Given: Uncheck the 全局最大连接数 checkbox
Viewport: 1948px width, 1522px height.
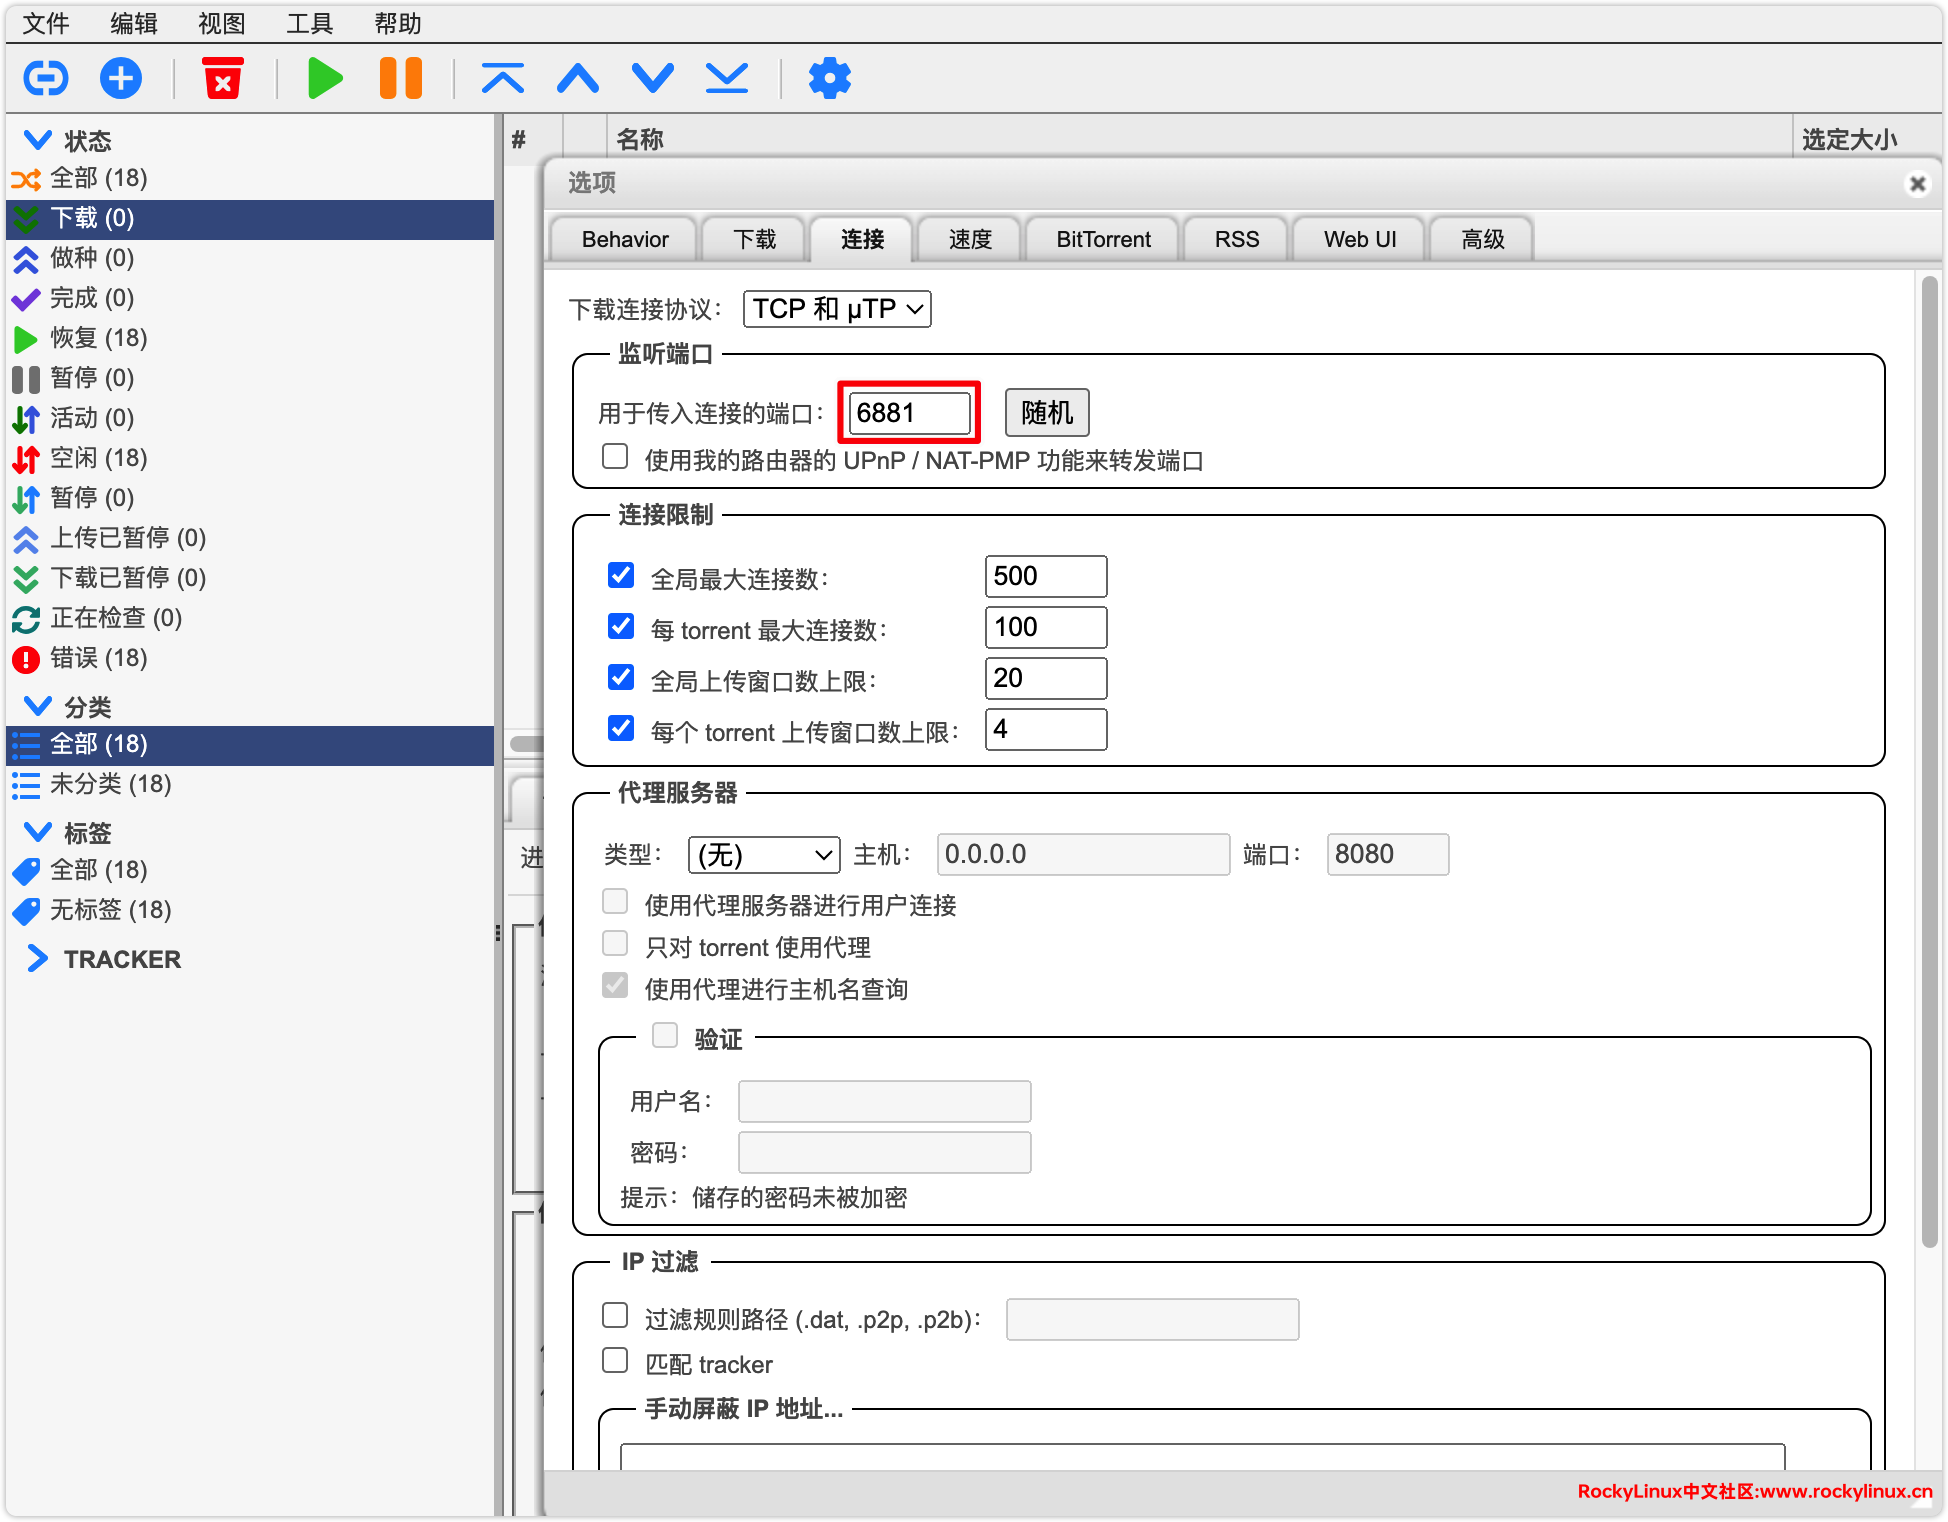Looking at the screenshot, I should [x=621, y=575].
